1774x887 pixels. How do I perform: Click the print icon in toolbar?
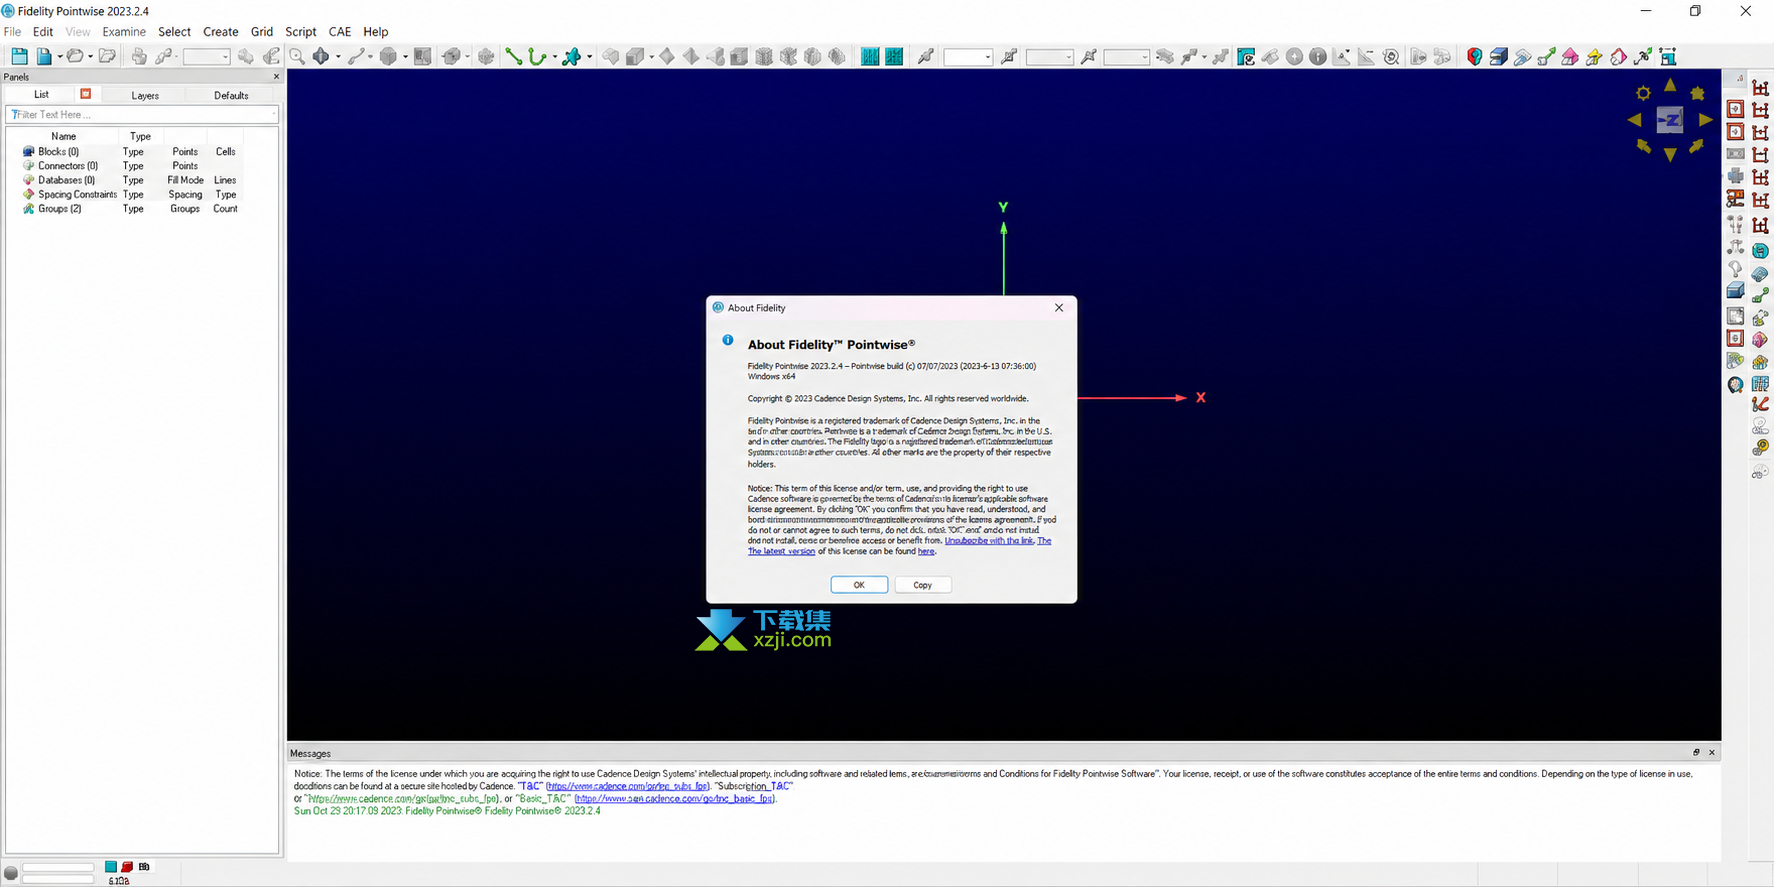click(139, 57)
